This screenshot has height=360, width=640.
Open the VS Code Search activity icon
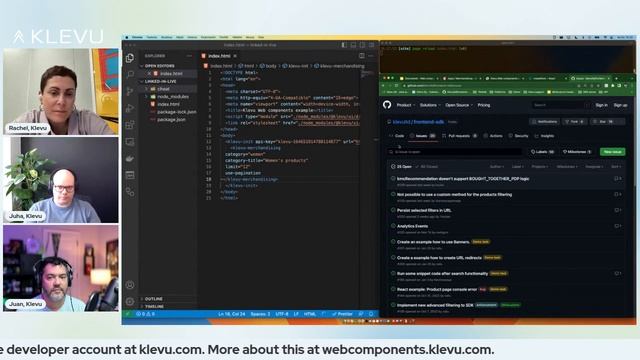(x=130, y=74)
